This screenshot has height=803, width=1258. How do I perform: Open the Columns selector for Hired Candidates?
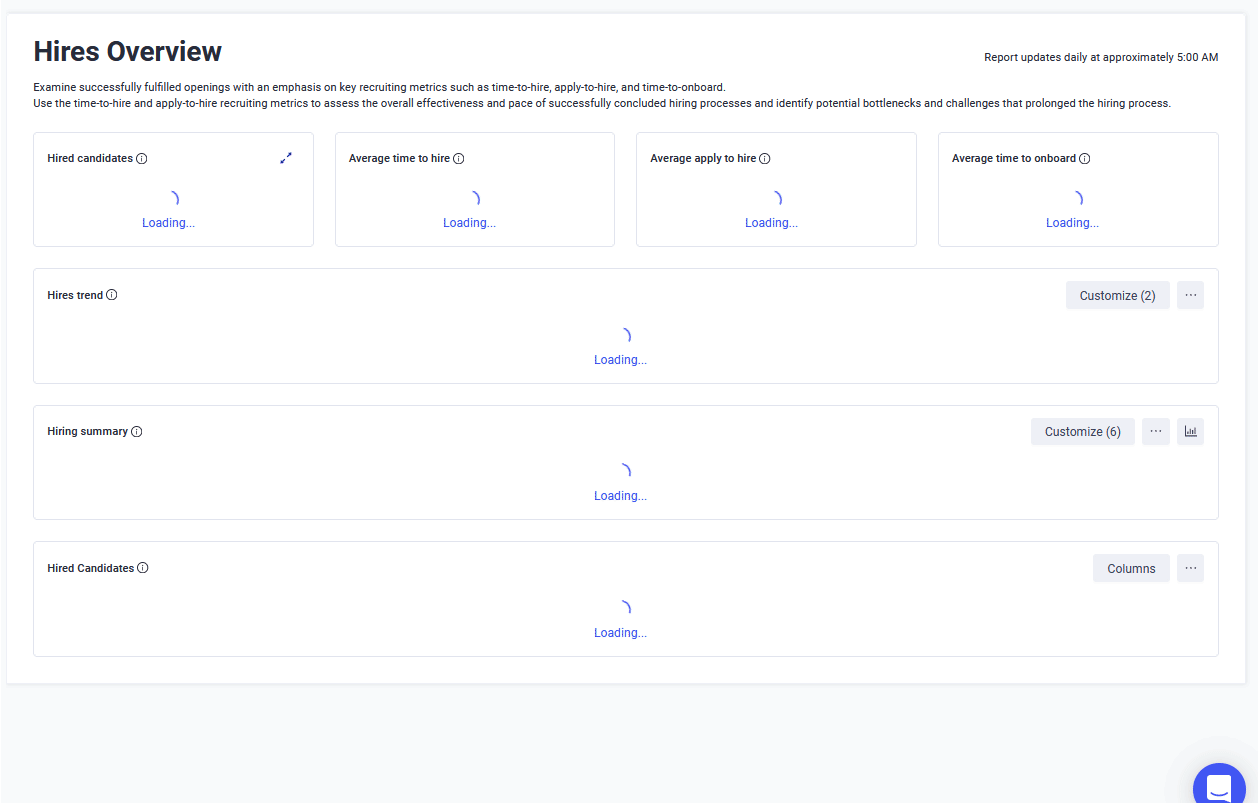pyautogui.click(x=1131, y=569)
